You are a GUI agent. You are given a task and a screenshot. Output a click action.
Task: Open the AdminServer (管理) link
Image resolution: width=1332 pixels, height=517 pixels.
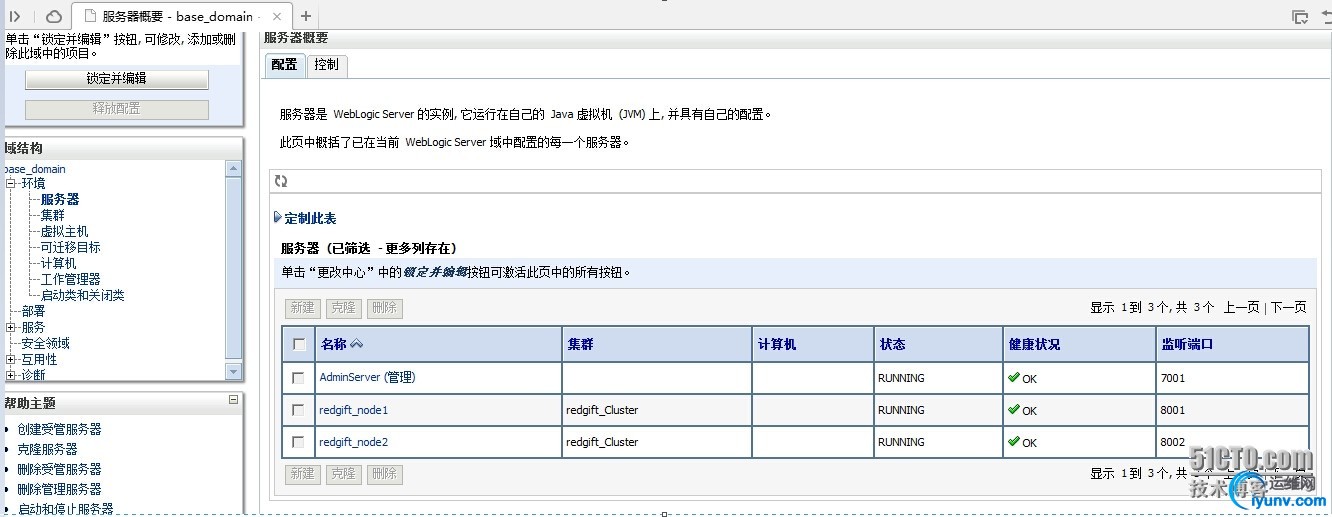point(367,377)
